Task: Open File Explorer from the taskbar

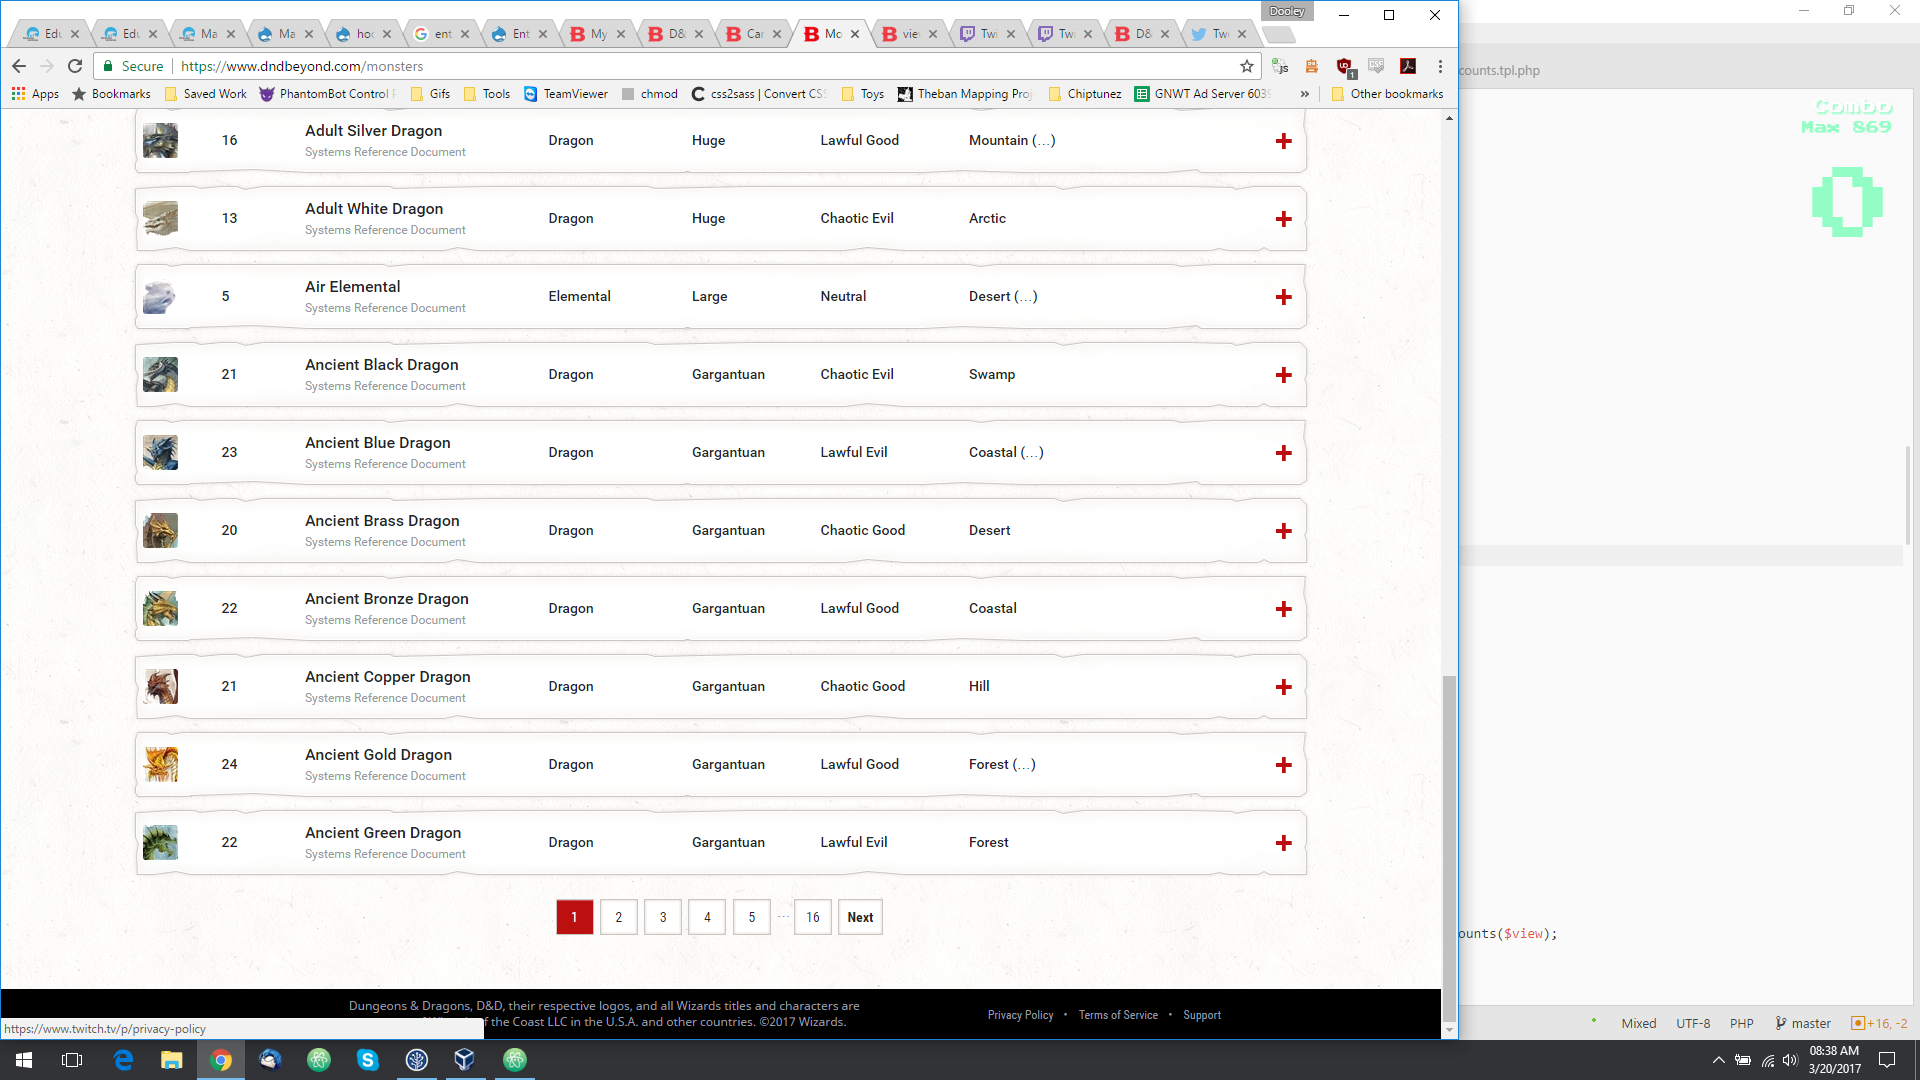Action: 172,1060
